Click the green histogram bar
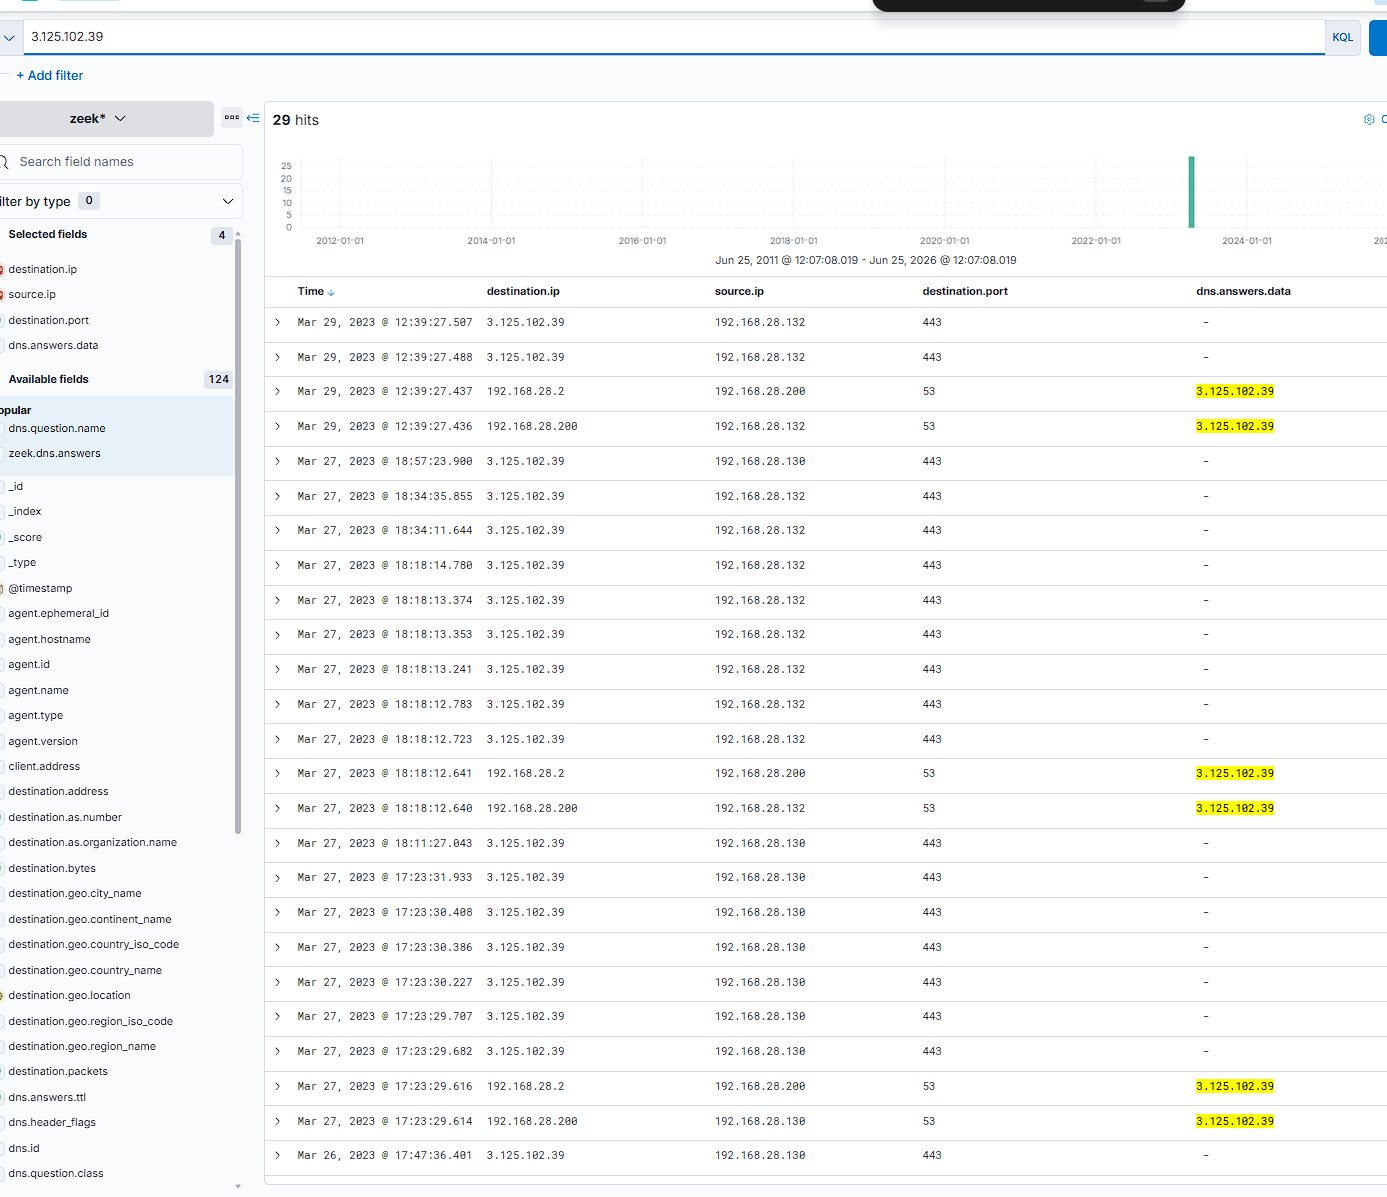The image size is (1387, 1197). (1191, 192)
